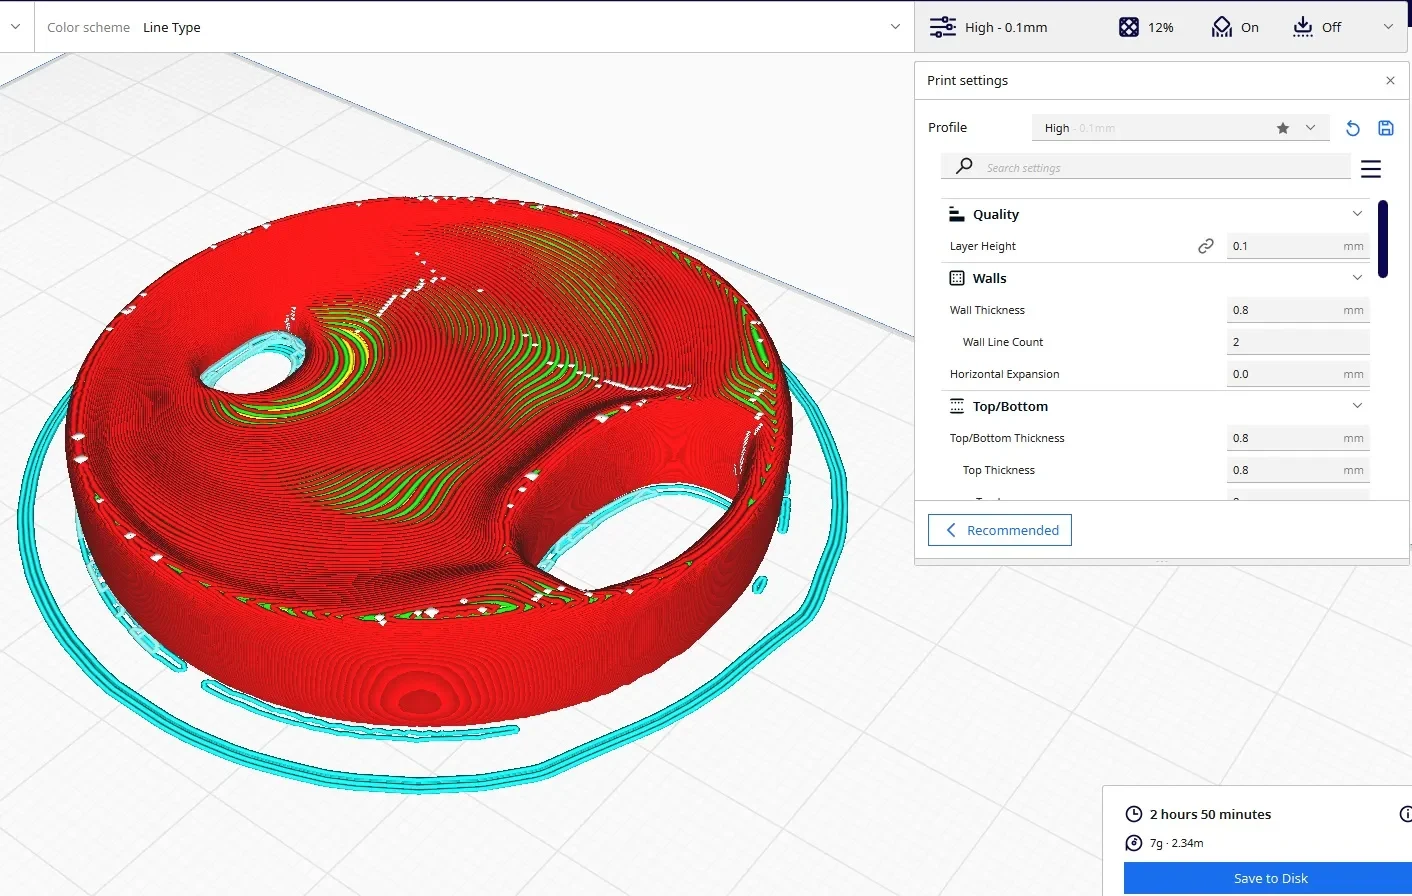Click the Wall Line Count value field
Image resolution: width=1412 pixels, height=896 pixels.
(1298, 342)
